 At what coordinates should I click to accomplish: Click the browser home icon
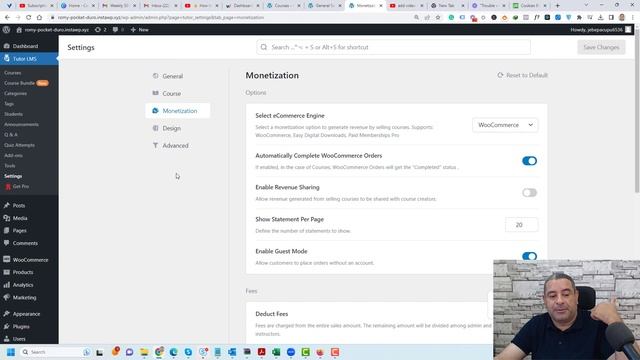[x=39, y=18]
